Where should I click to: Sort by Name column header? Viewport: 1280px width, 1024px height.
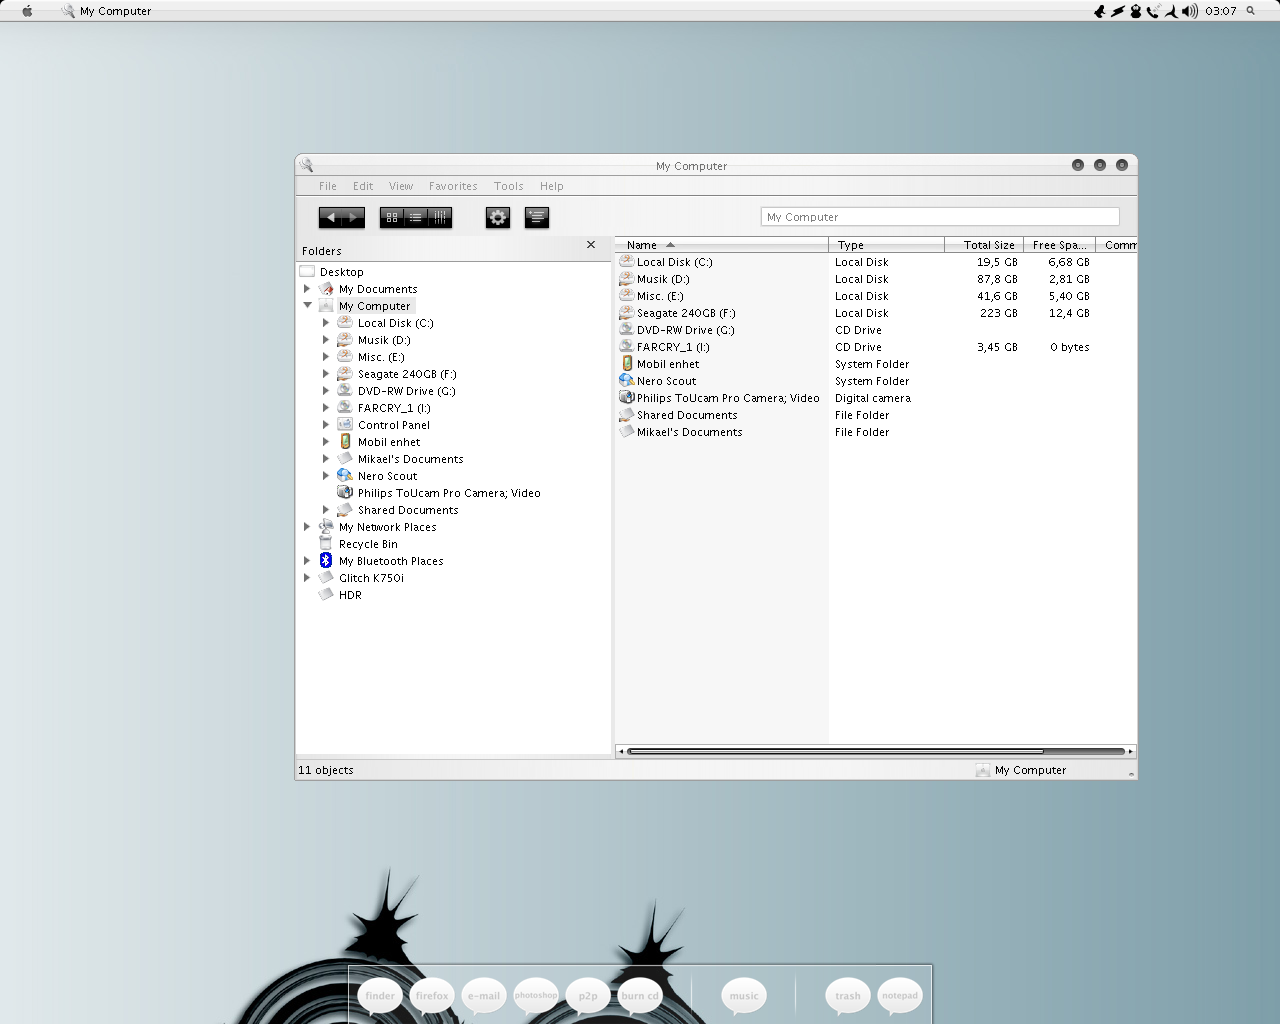point(721,245)
